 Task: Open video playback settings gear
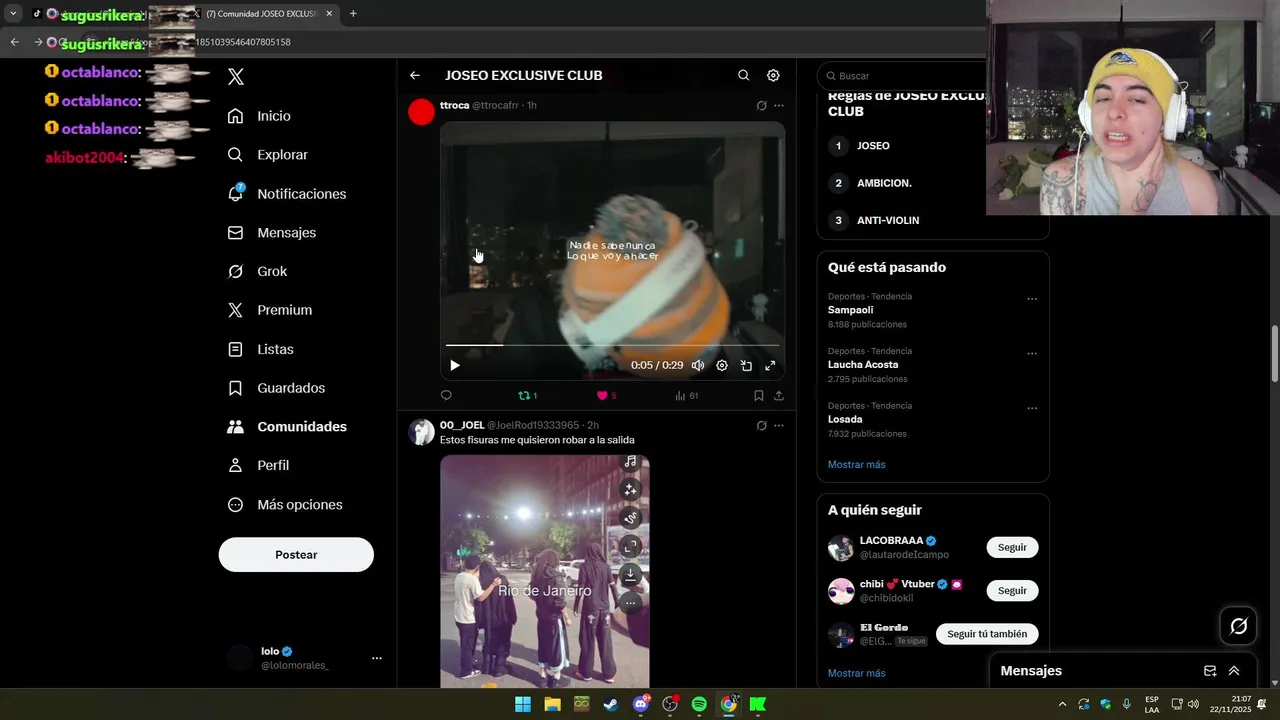click(x=722, y=366)
